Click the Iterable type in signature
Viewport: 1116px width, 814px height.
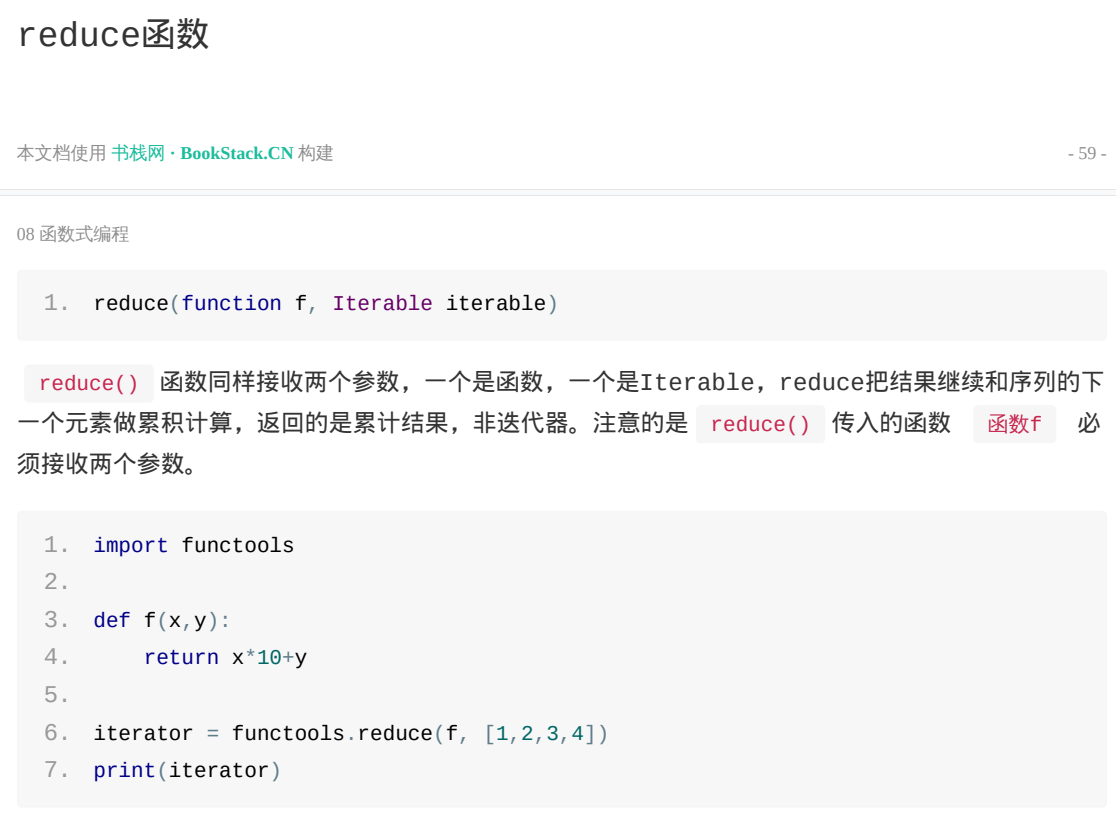coord(382,304)
